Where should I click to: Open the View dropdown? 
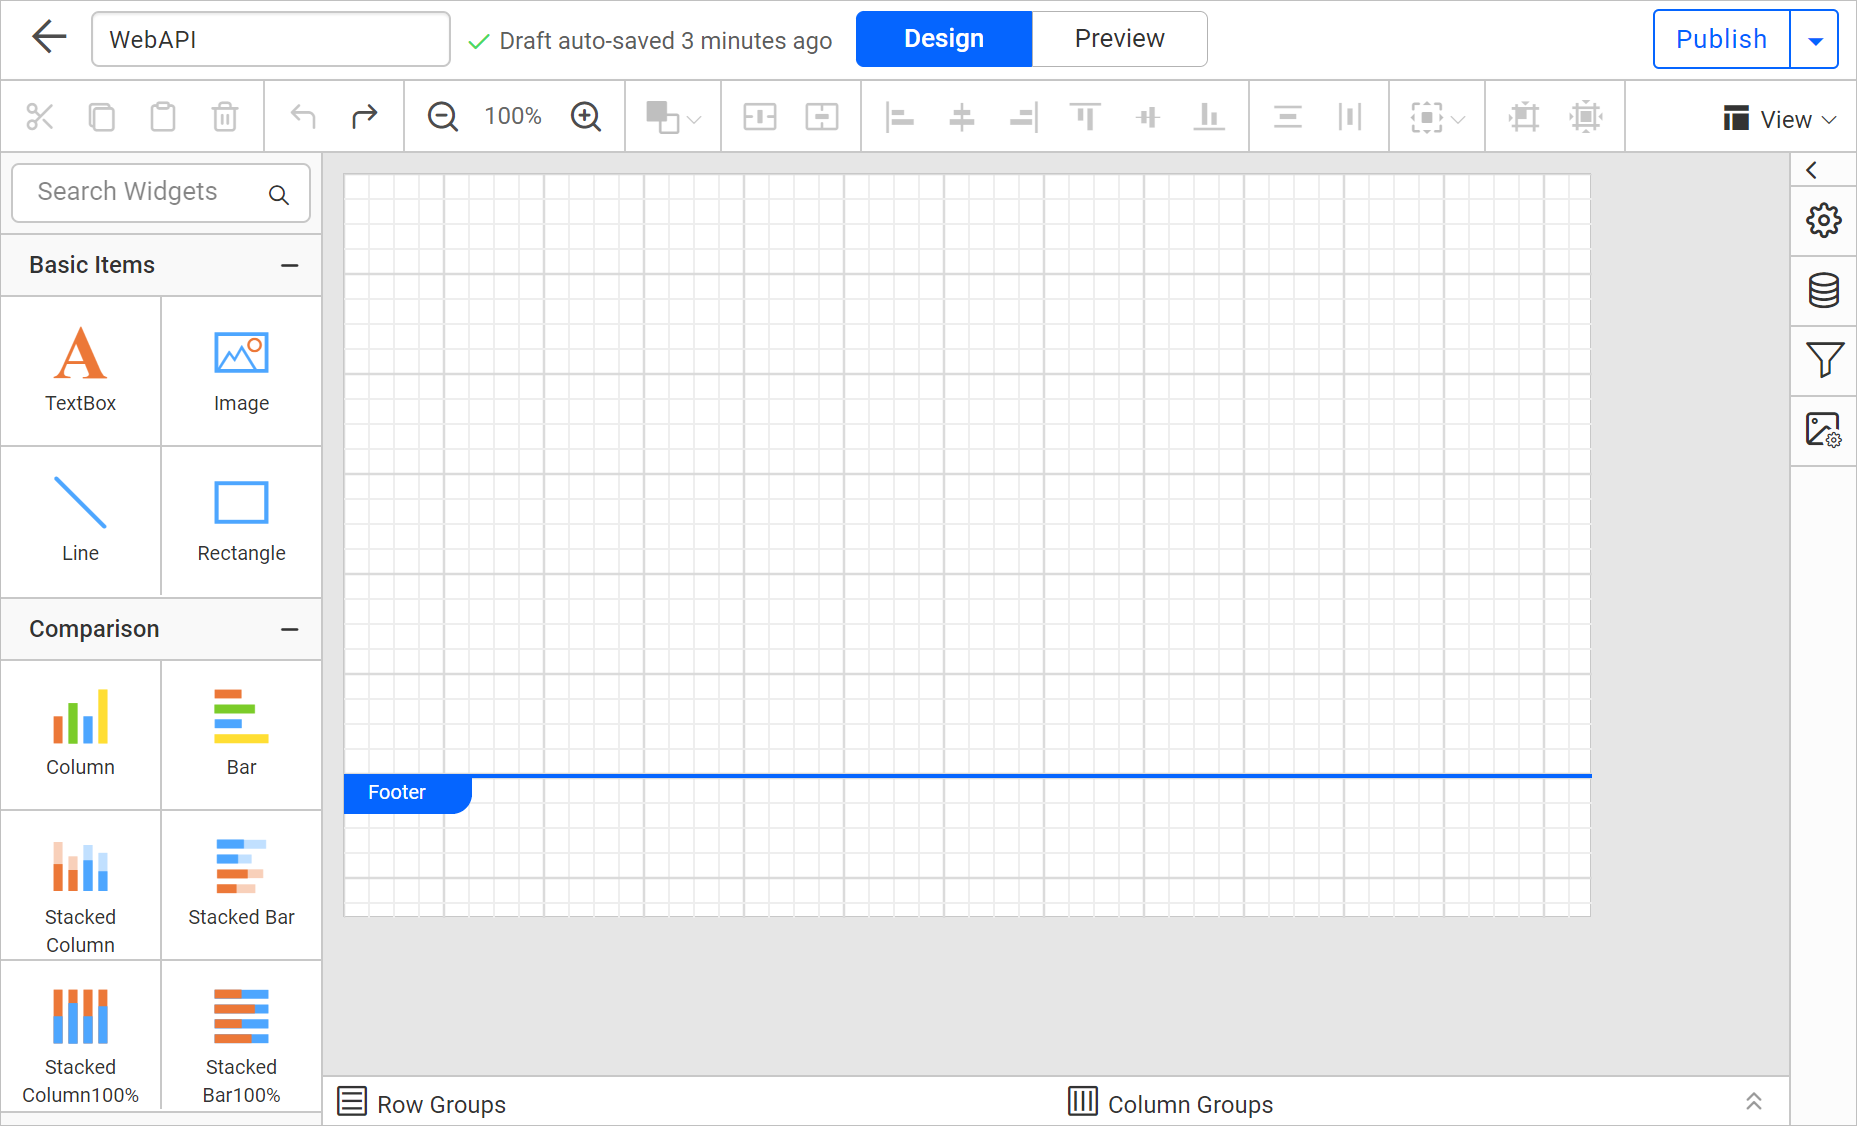[x=1781, y=118]
